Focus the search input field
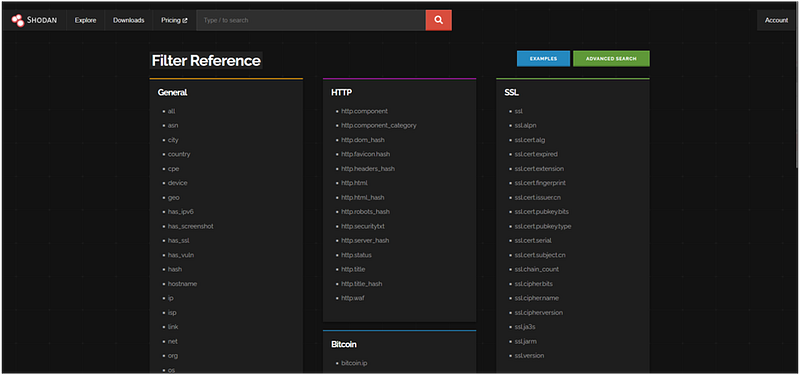800x375 pixels. pos(311,20)
